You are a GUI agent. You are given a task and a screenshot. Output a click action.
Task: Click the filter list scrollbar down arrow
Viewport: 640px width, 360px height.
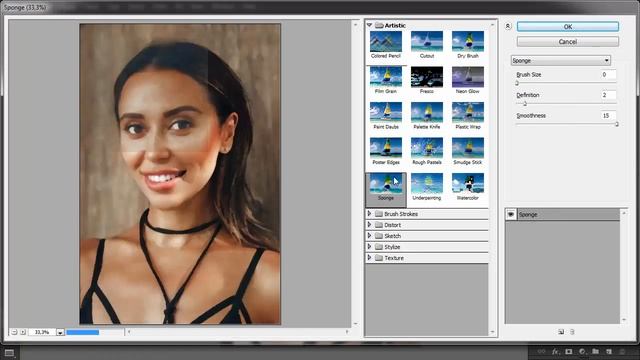pos(492,332)
